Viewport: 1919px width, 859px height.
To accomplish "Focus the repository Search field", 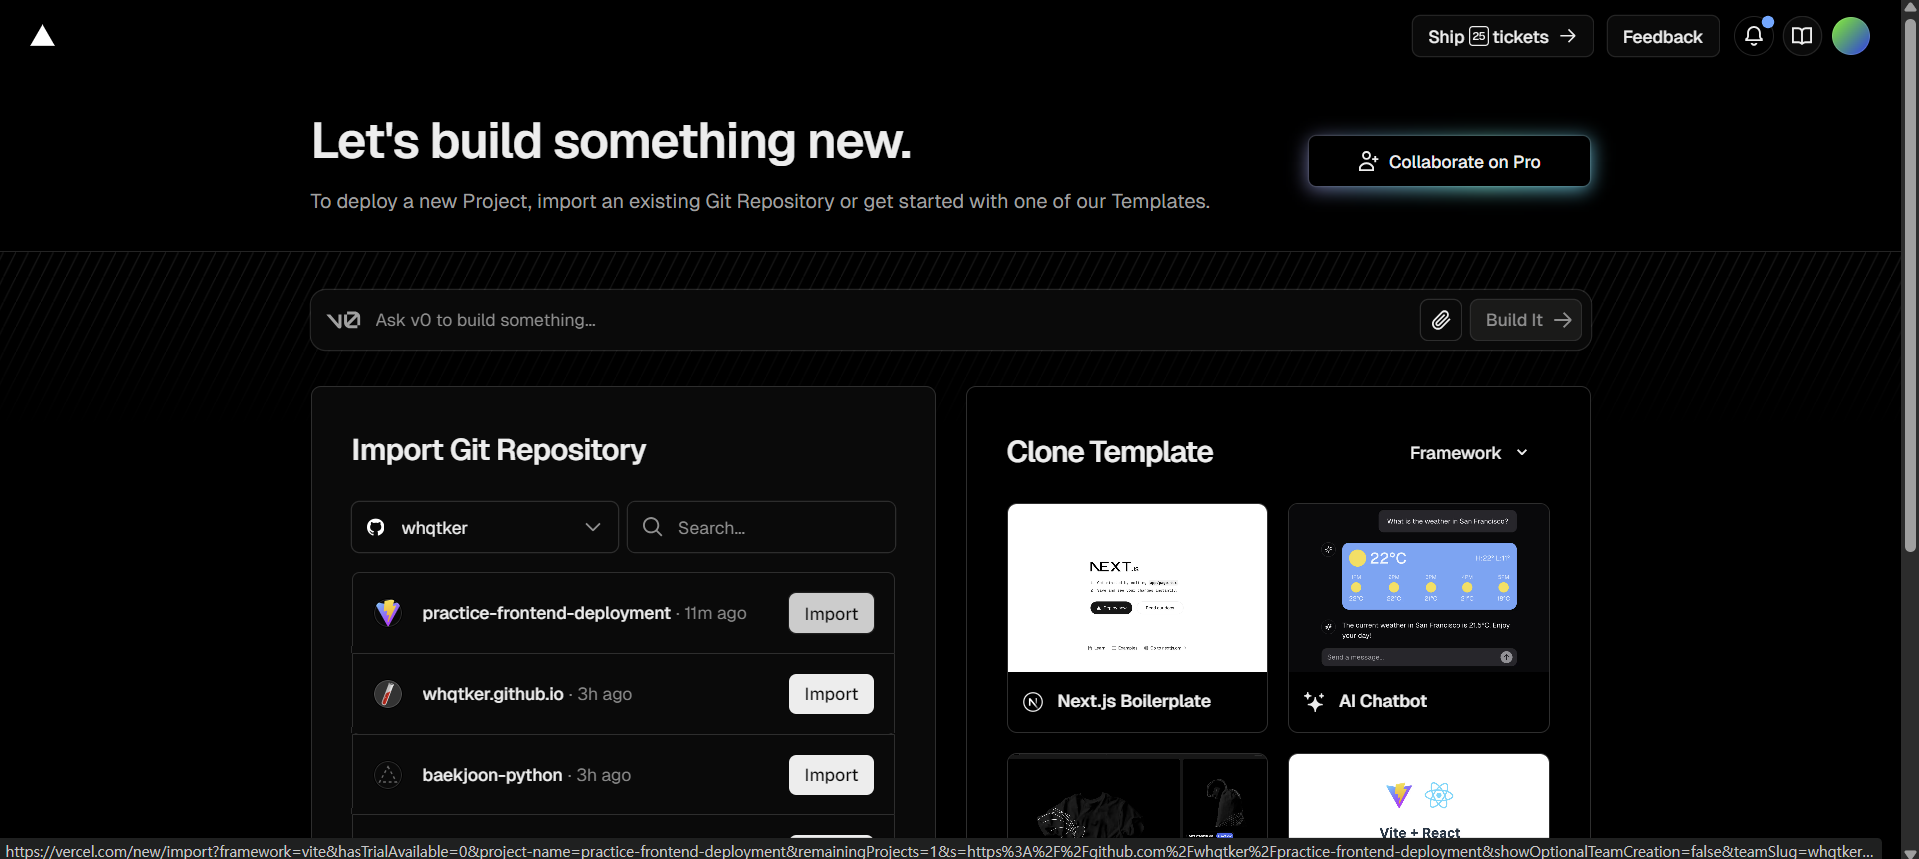I will point(761,527).
